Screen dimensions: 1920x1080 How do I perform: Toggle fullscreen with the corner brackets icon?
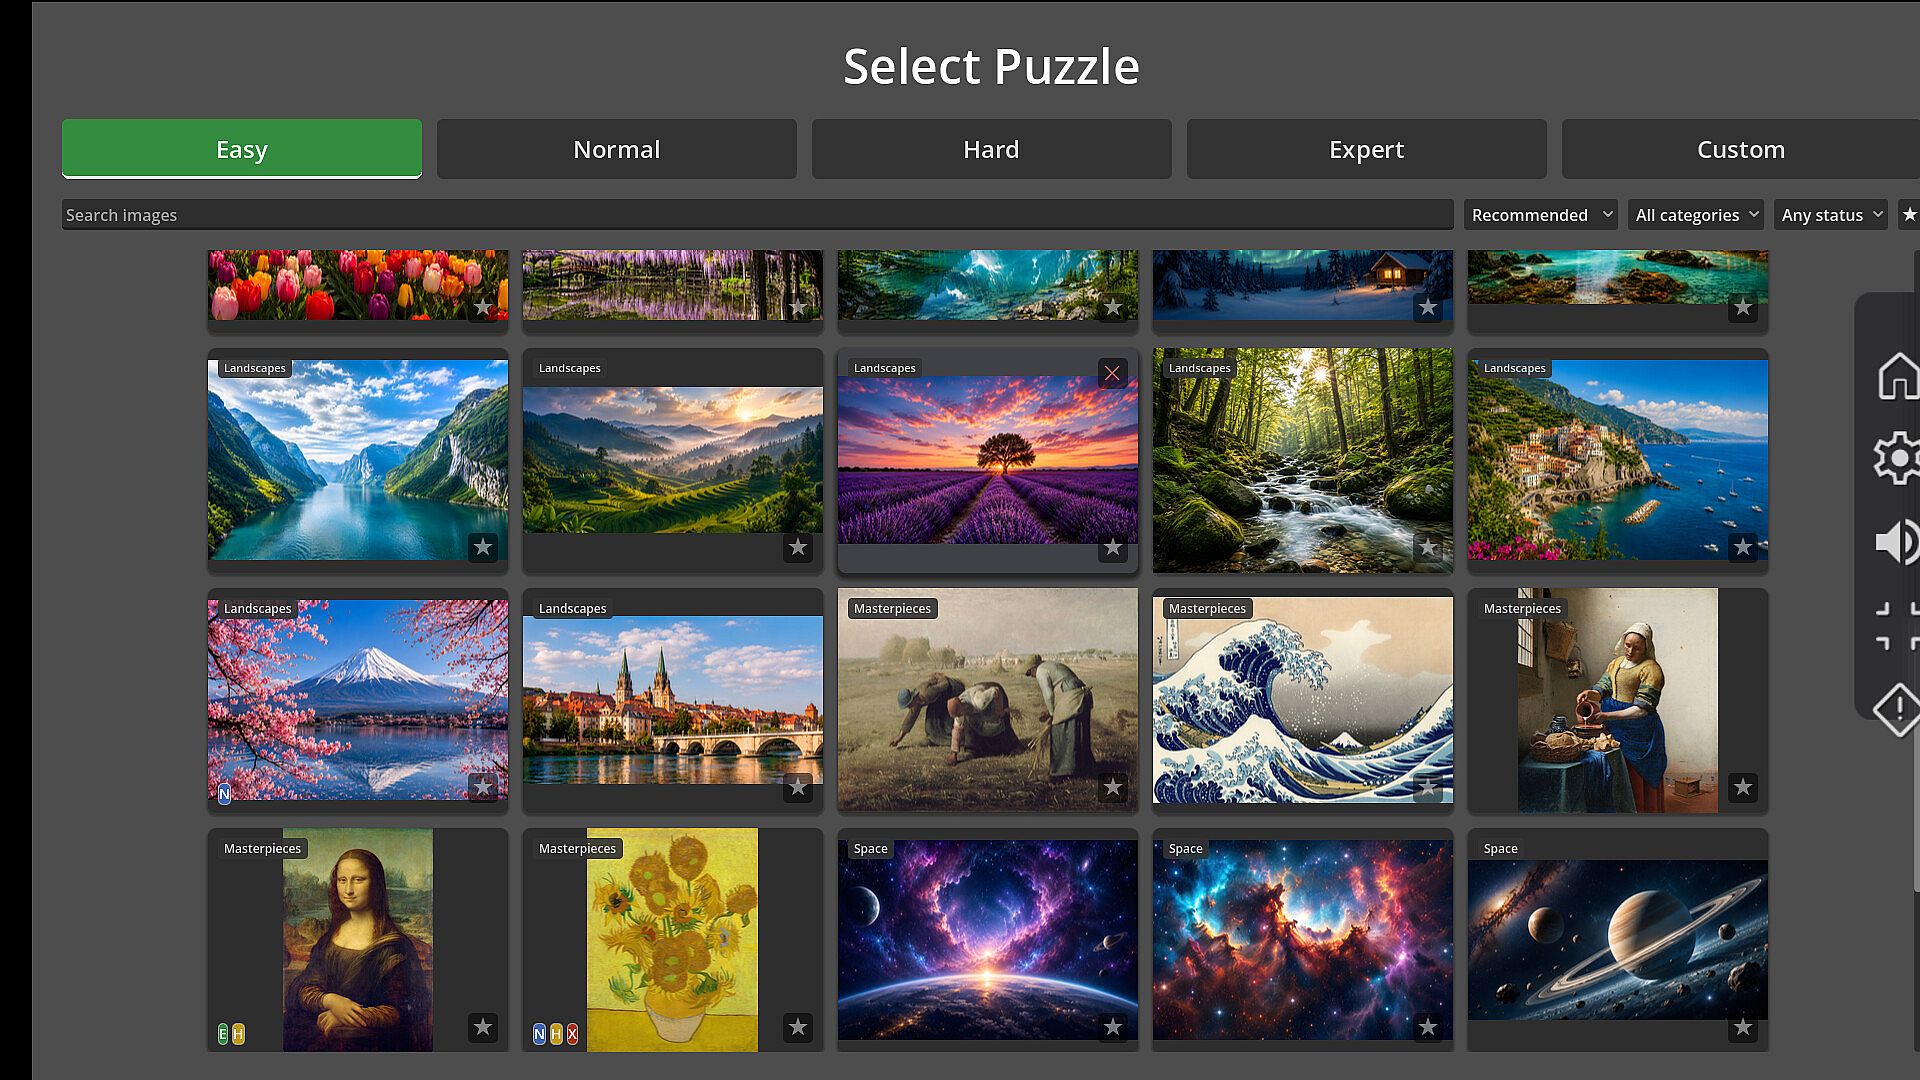1898,627
